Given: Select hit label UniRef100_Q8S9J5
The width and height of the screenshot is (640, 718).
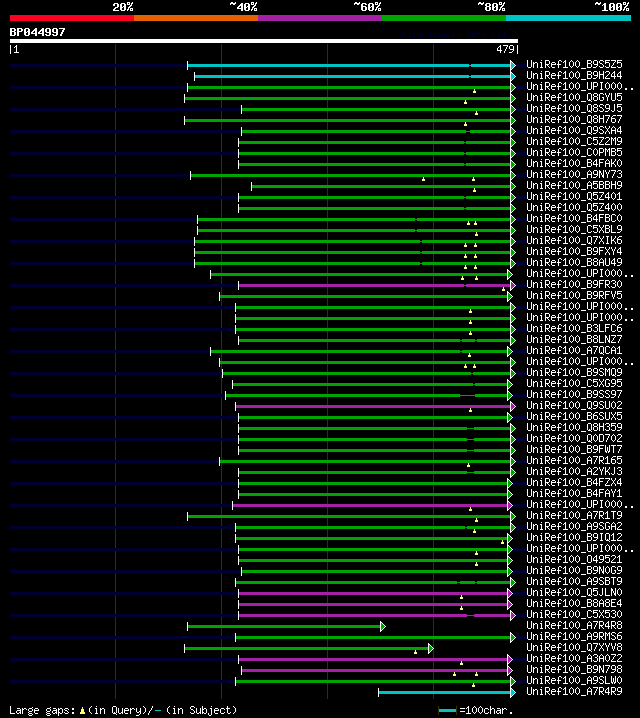Looking at the screenshot, I should pos(574,109).
